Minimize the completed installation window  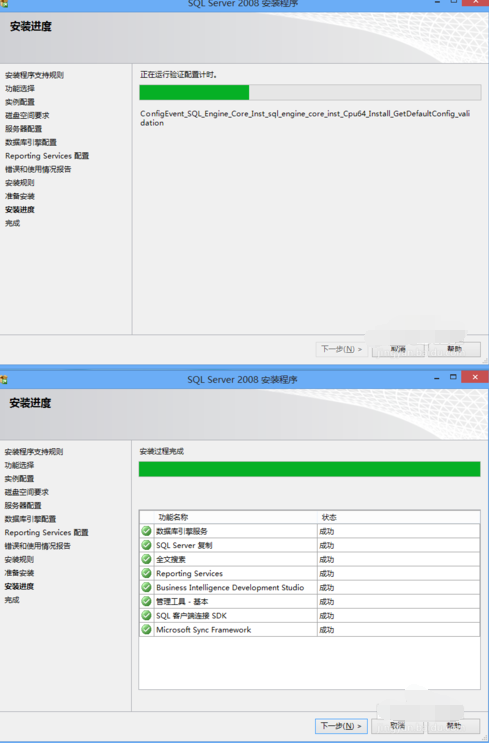coord(436,378)
